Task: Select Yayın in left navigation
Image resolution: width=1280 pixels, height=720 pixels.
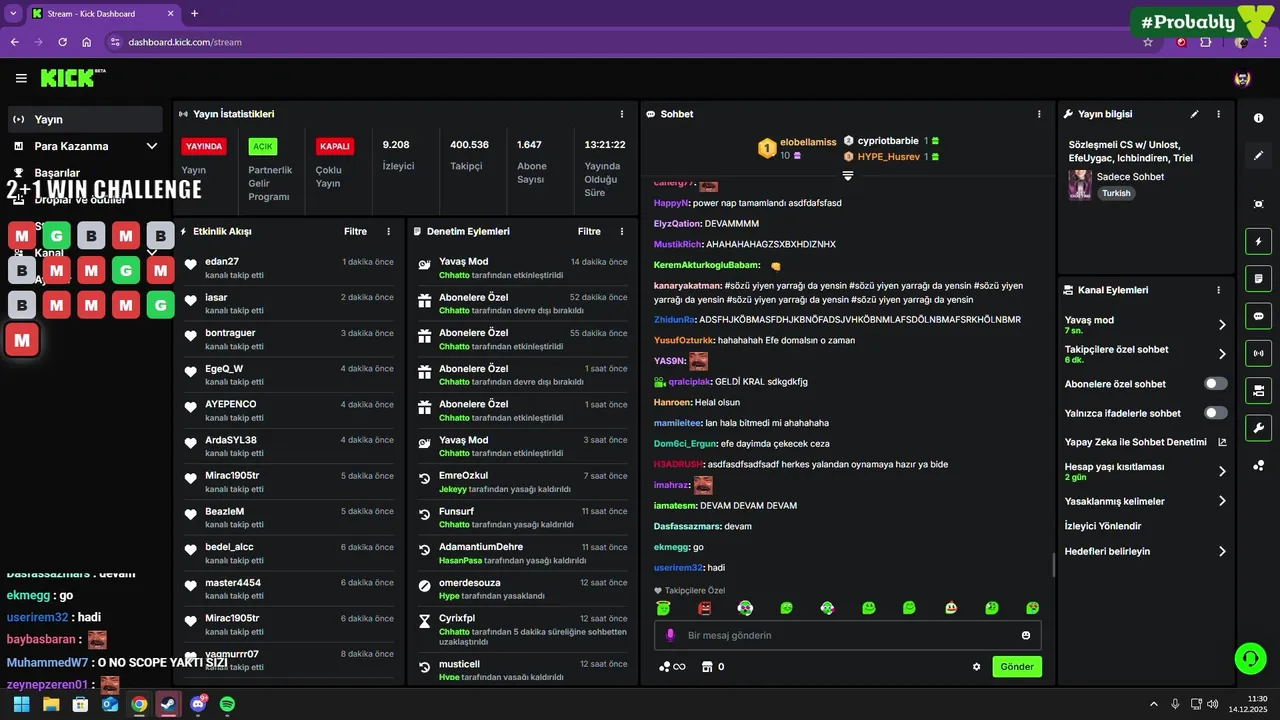Action: tap(85, 119)
